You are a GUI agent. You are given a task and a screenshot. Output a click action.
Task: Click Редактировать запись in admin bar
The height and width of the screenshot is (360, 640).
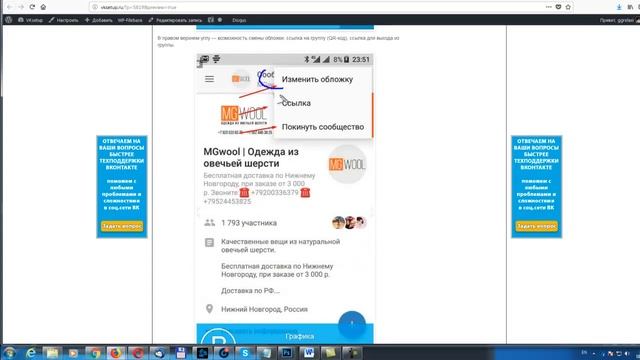[x=175, y=20]
